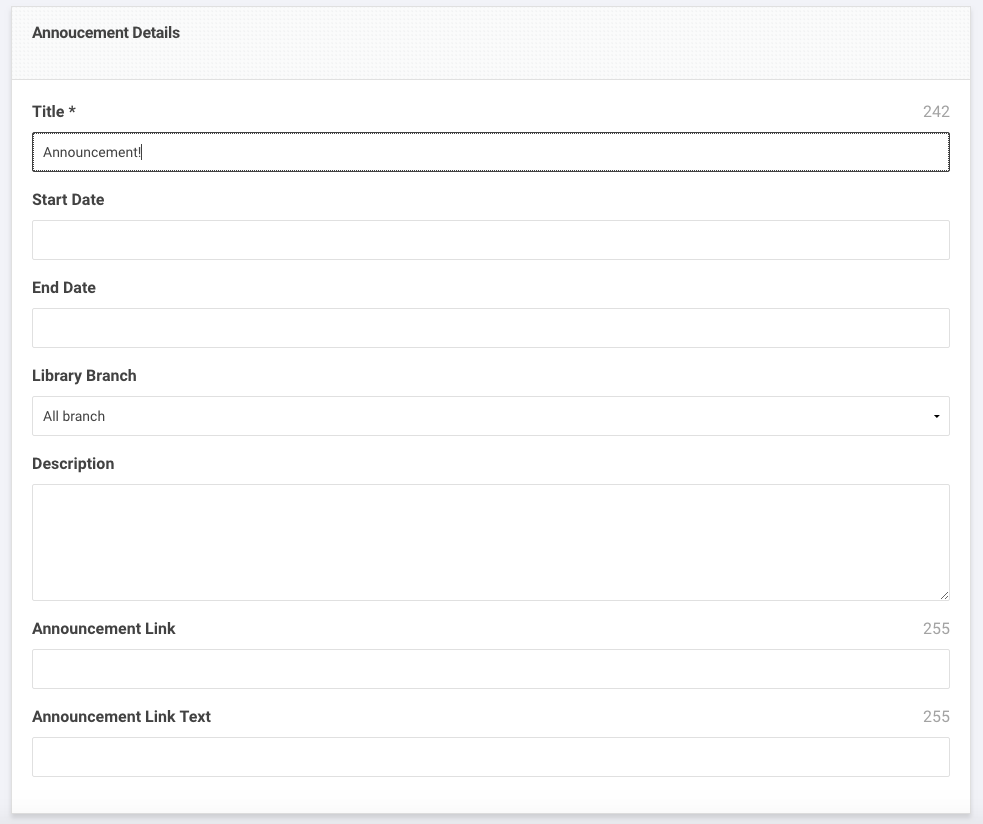
Task: Click the "Annoucement Details" panel heading
Action: point(106,33)
